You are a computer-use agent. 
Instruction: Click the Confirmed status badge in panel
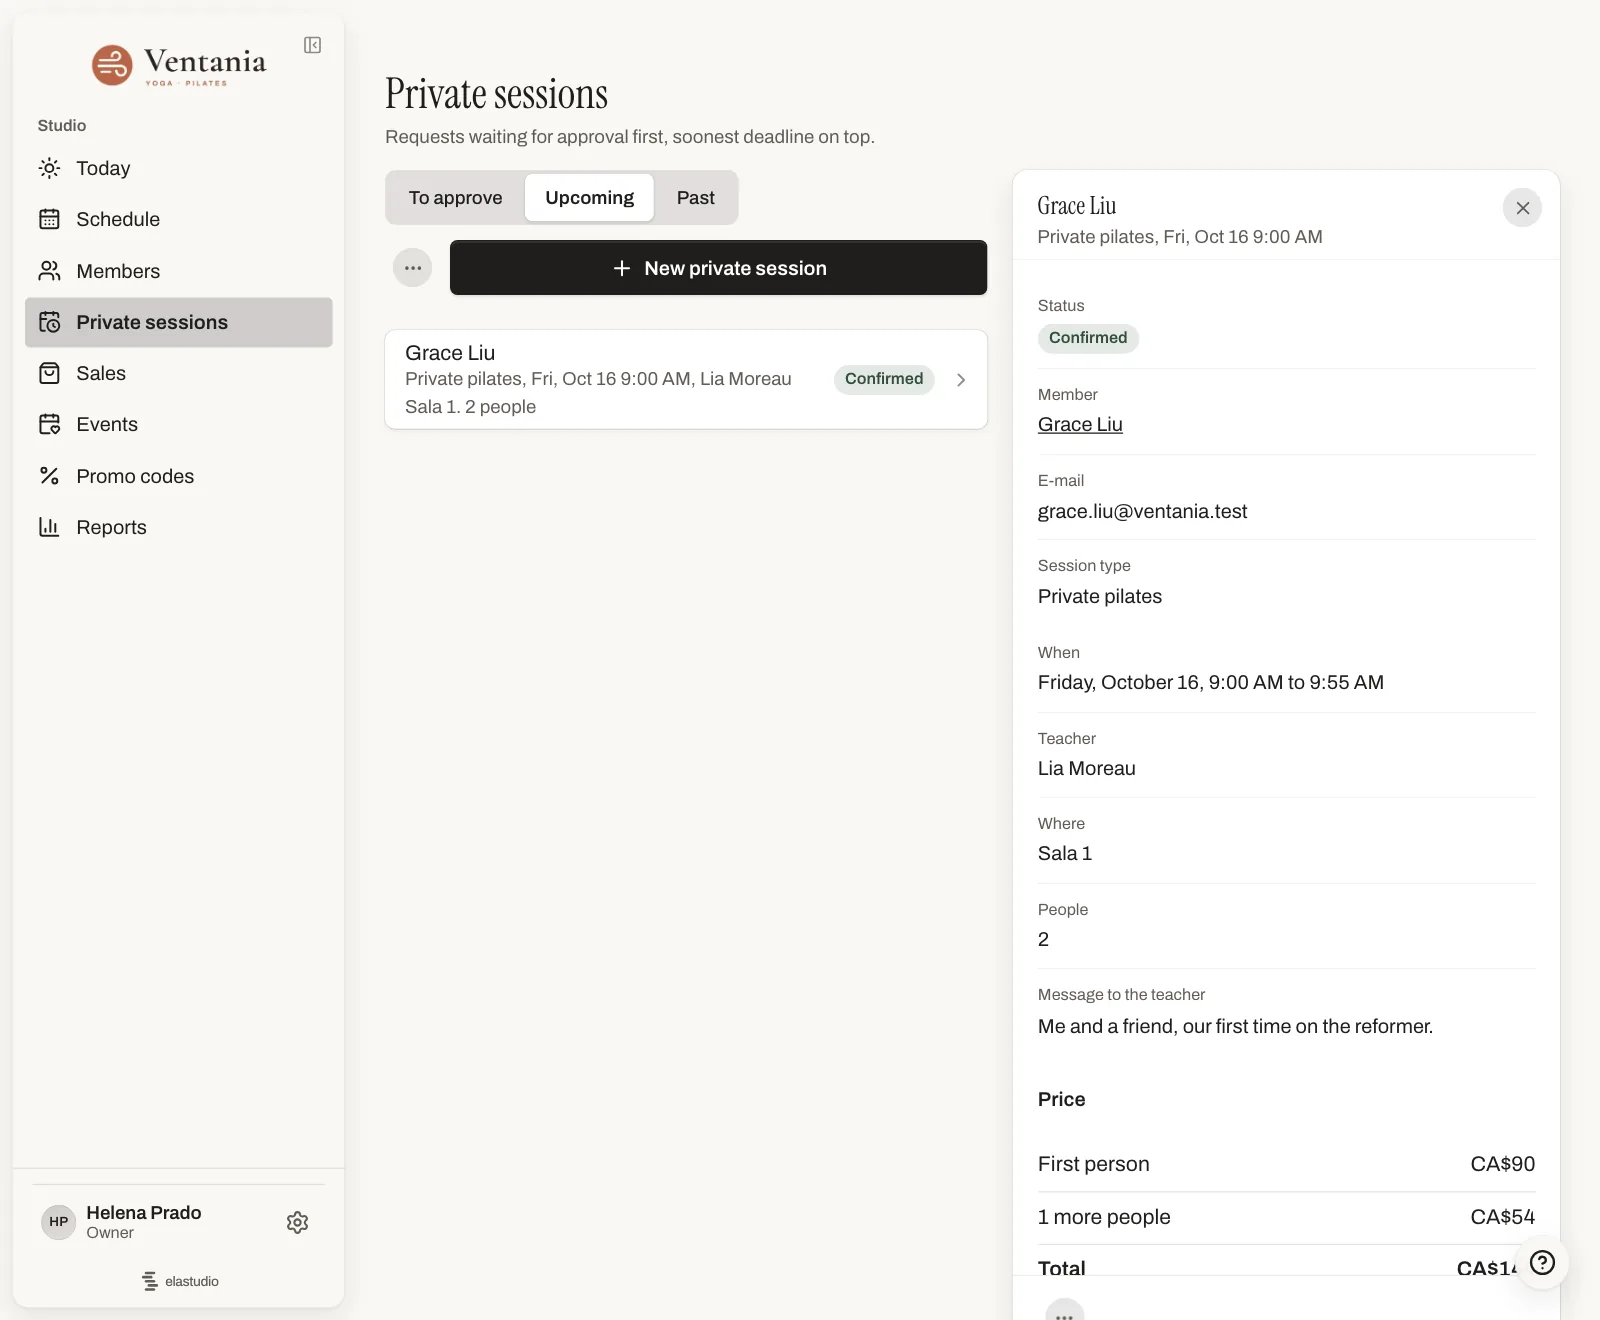(1088, 338)
